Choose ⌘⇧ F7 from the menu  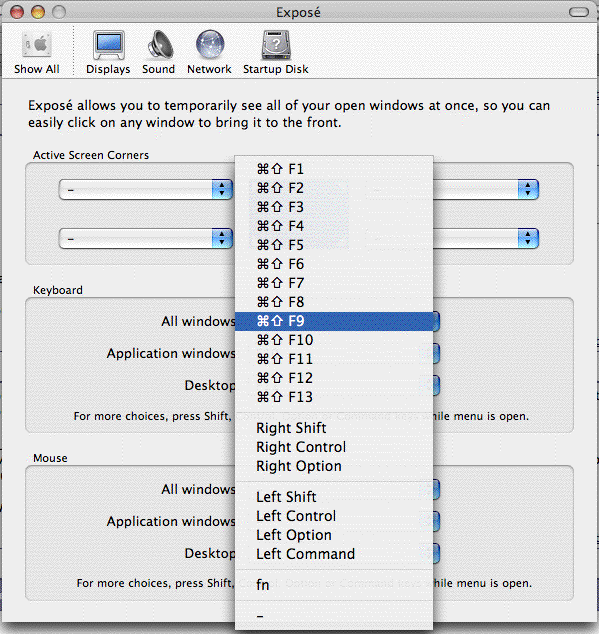coord(334,283)
